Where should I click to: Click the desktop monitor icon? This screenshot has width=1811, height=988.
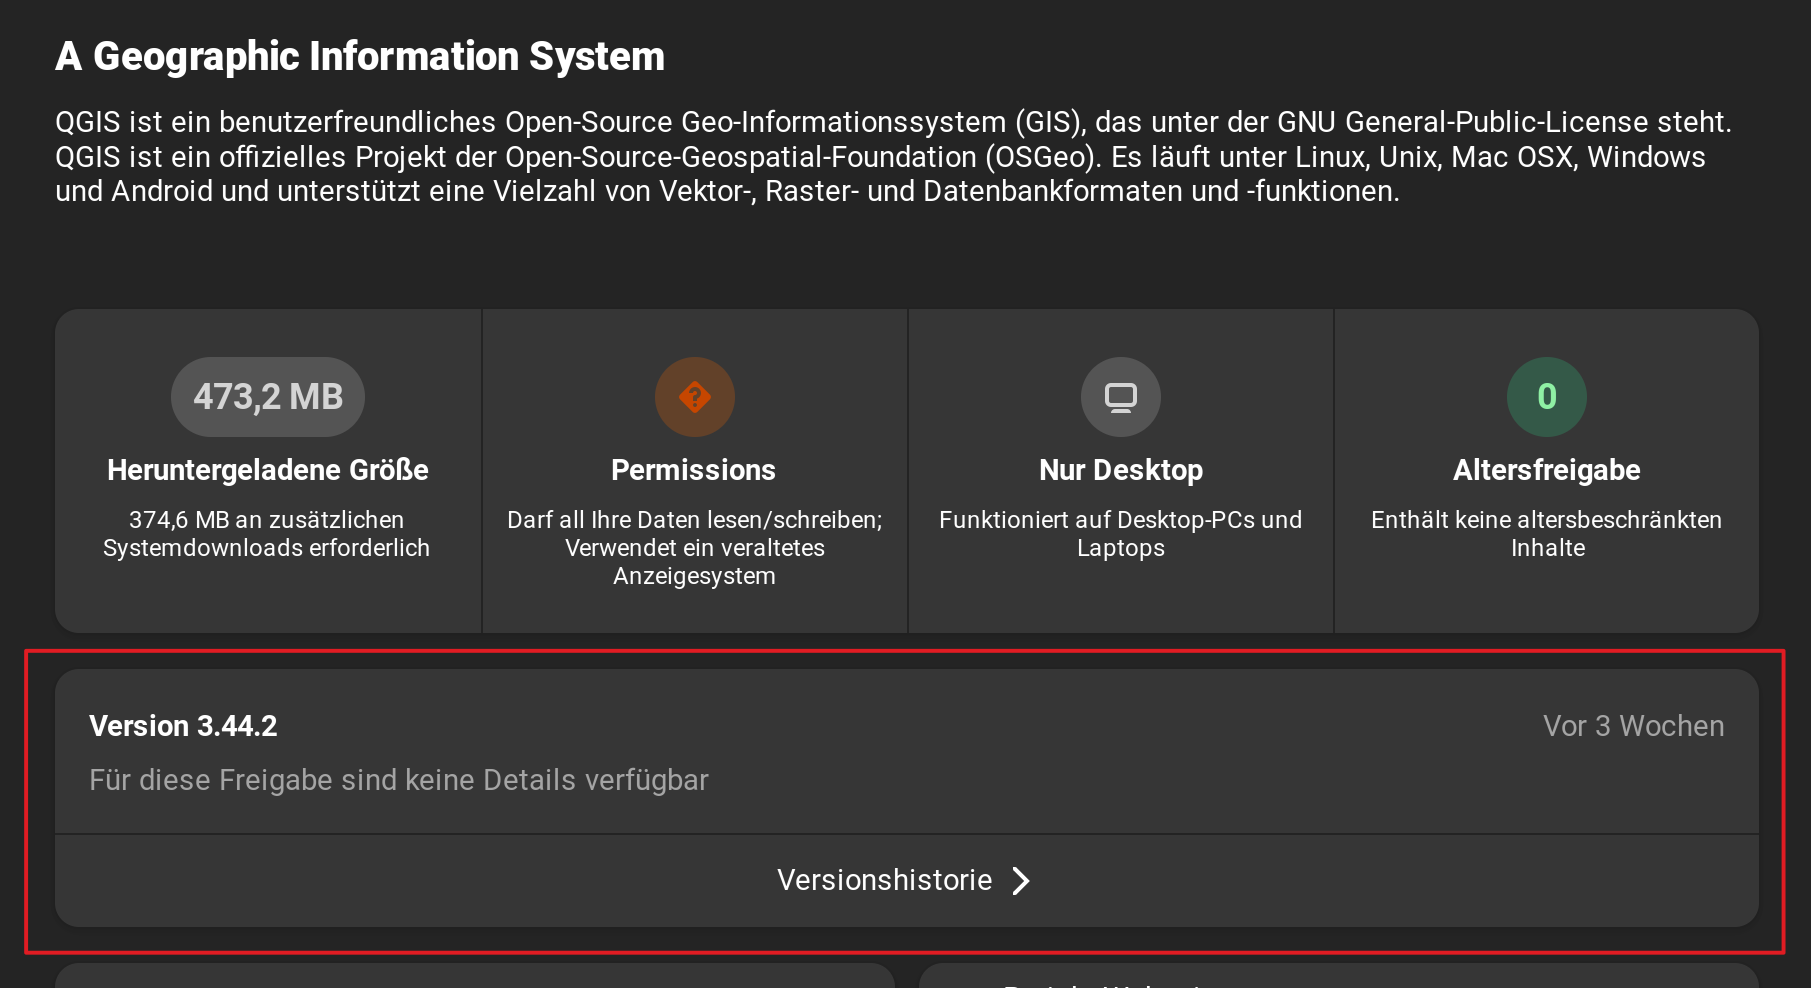[1120, 397]
